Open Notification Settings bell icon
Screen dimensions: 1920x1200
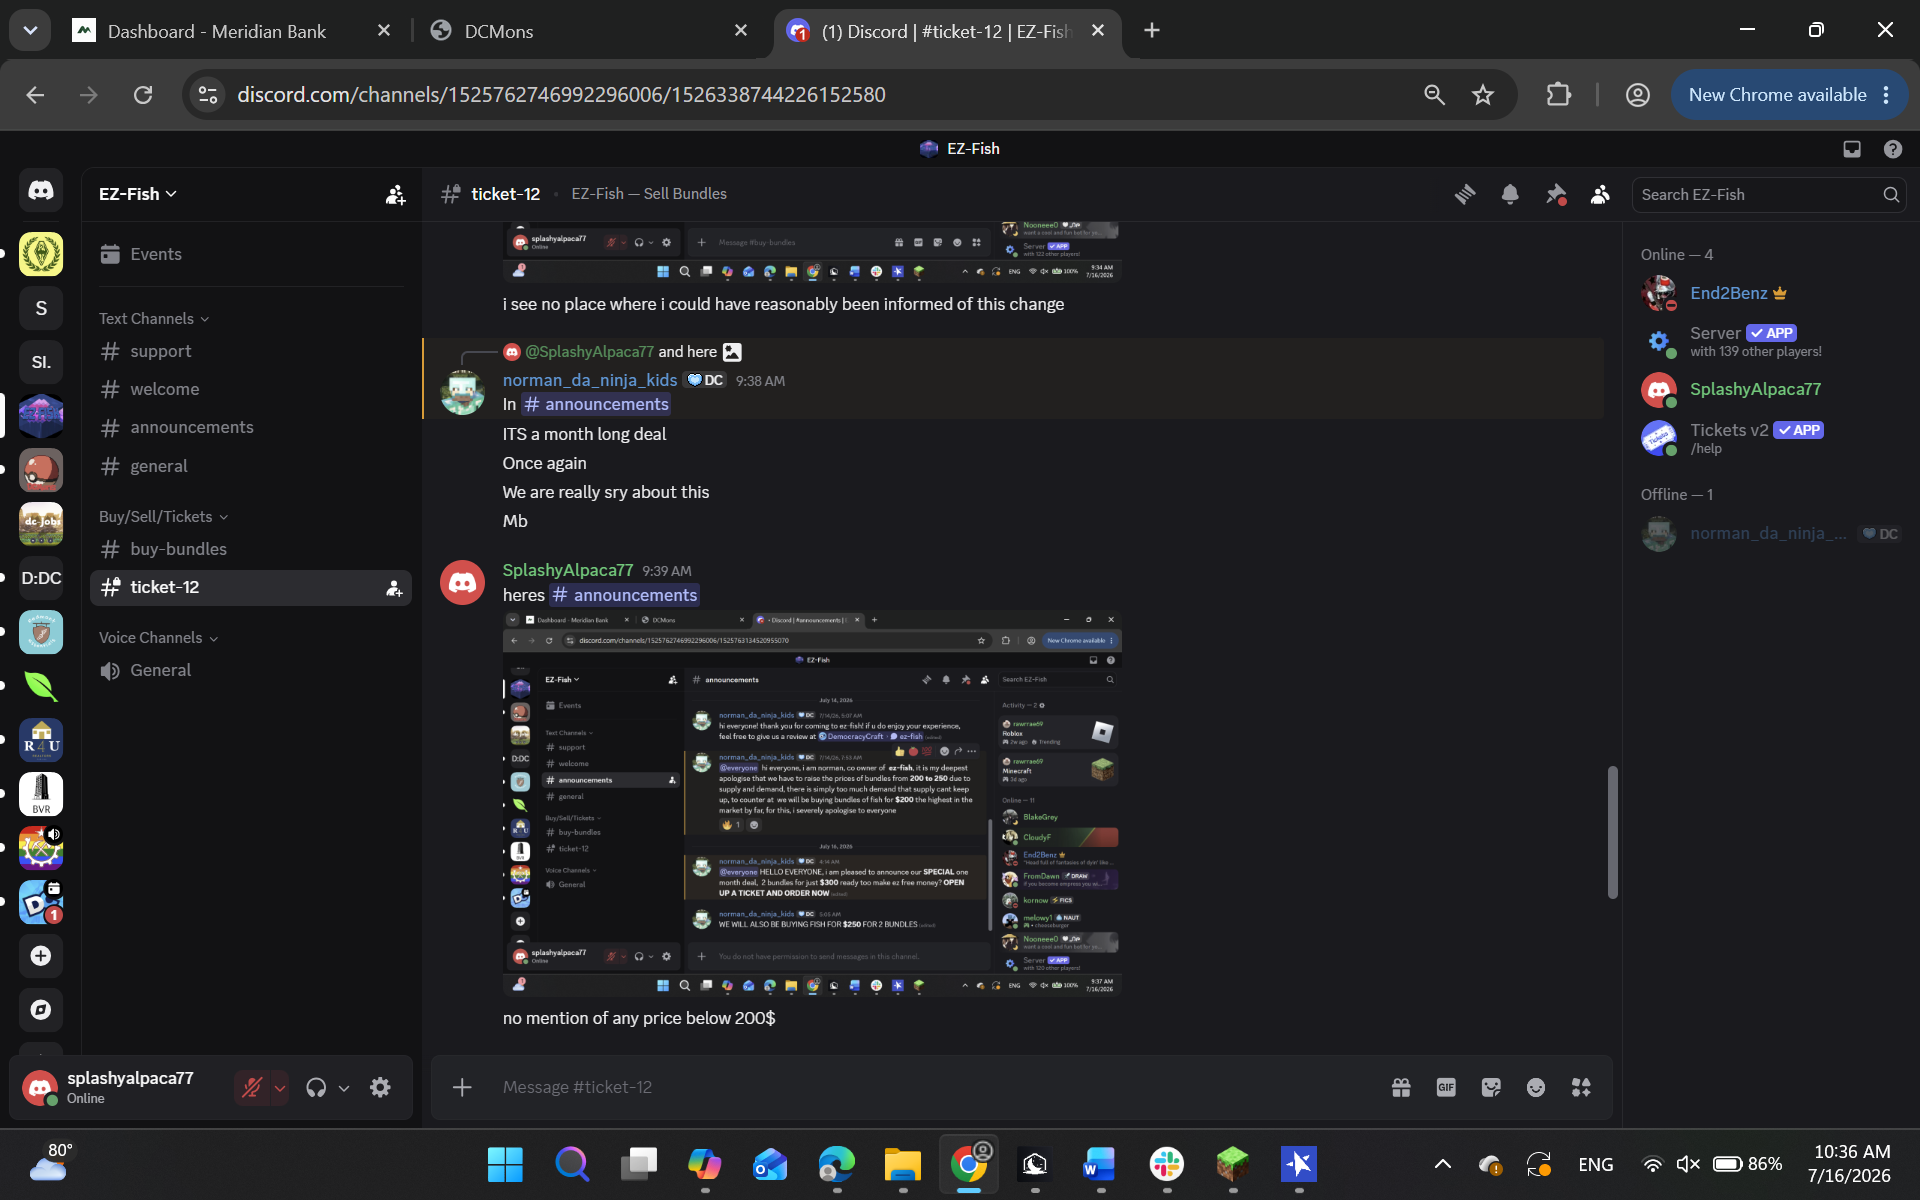click(x=1510, y=194)
